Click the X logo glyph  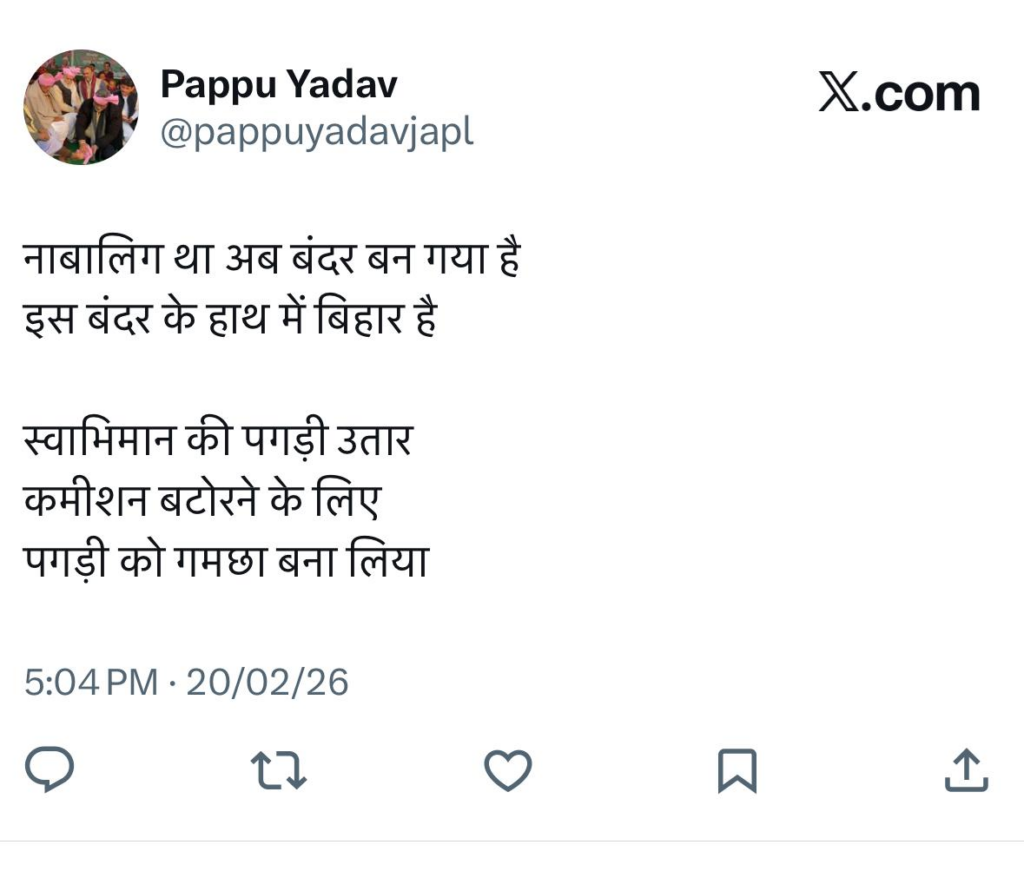coord(840,94)
